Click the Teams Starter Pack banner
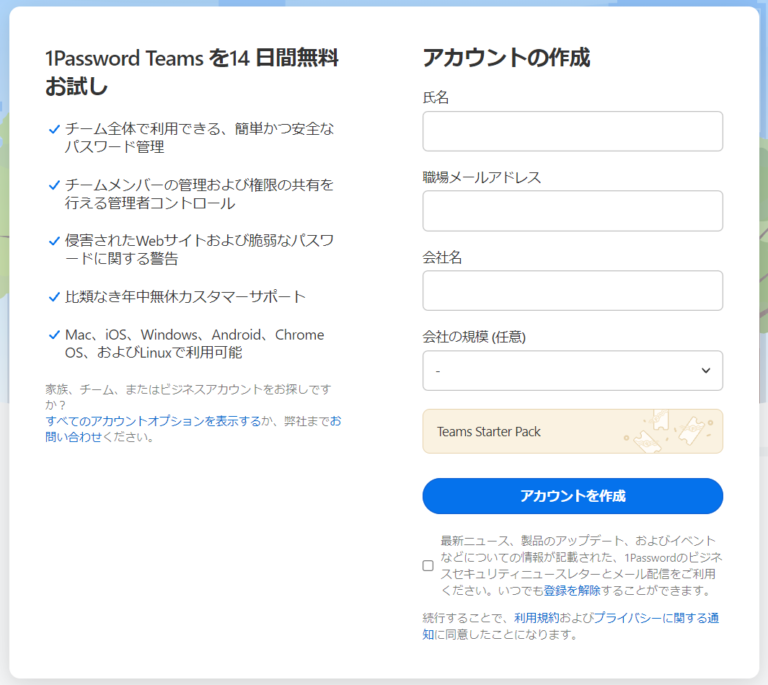Image resolution: width=768 pixels, height=685 pixels. pos(573,431)
